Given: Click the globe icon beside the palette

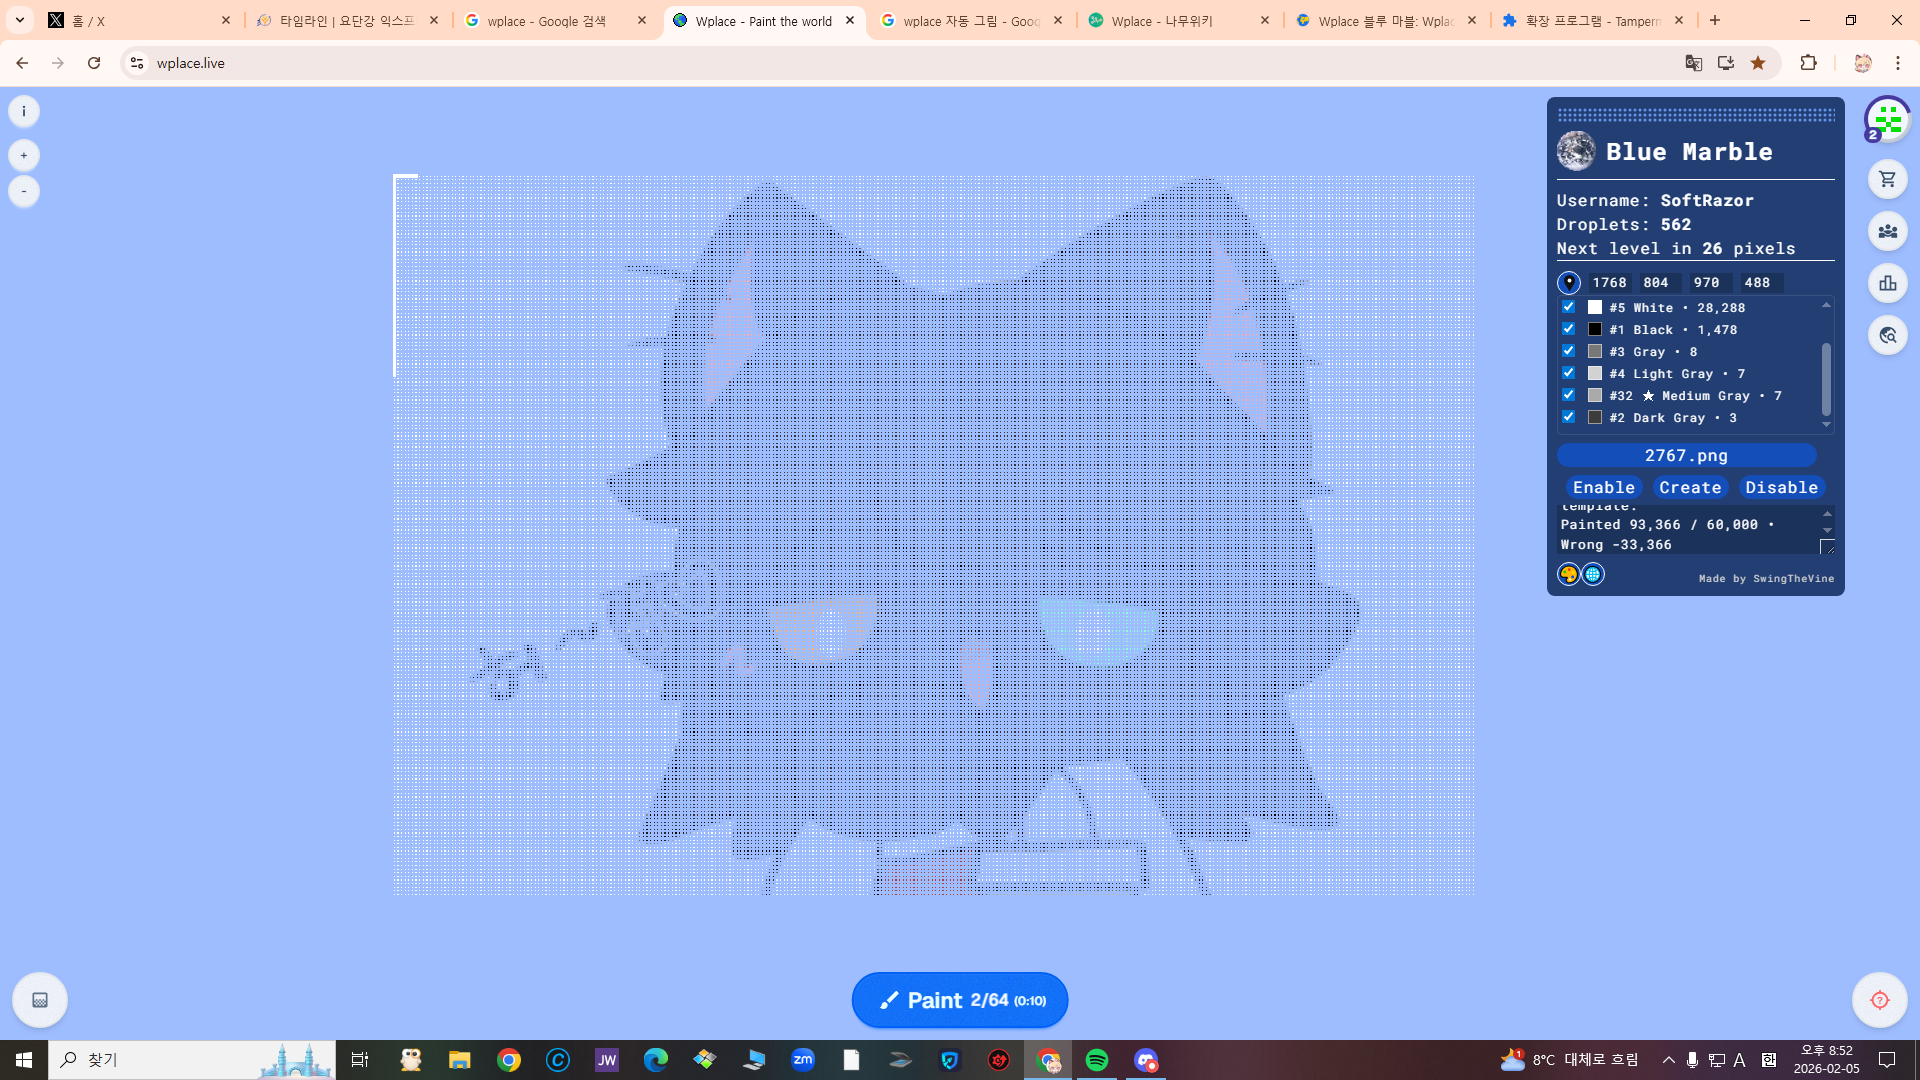Looking at the screenshot, I should 1593,574.
